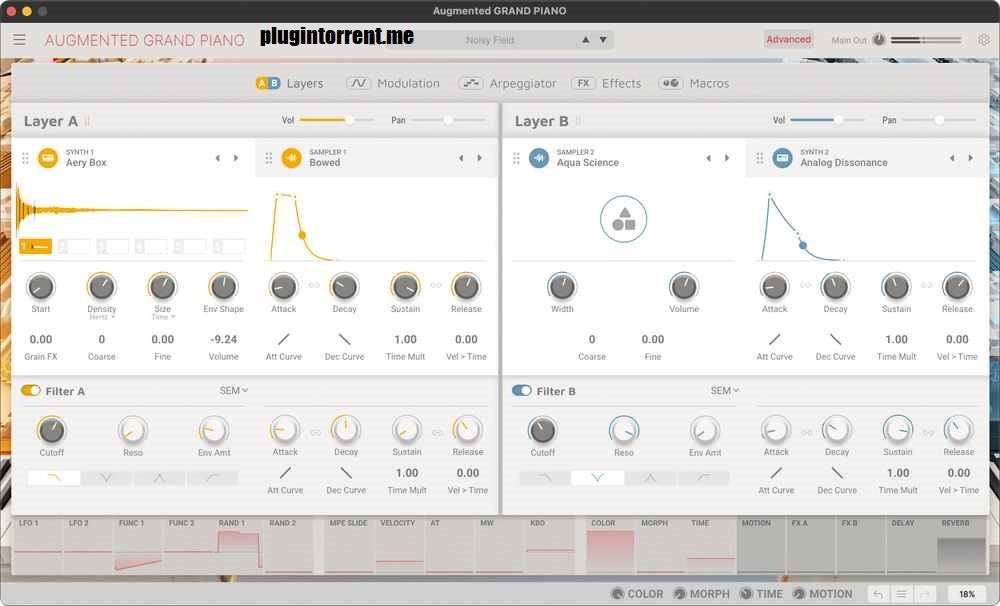
Task: Click the Synth 1 Aery Box engine icon
Action: [48, 158]
